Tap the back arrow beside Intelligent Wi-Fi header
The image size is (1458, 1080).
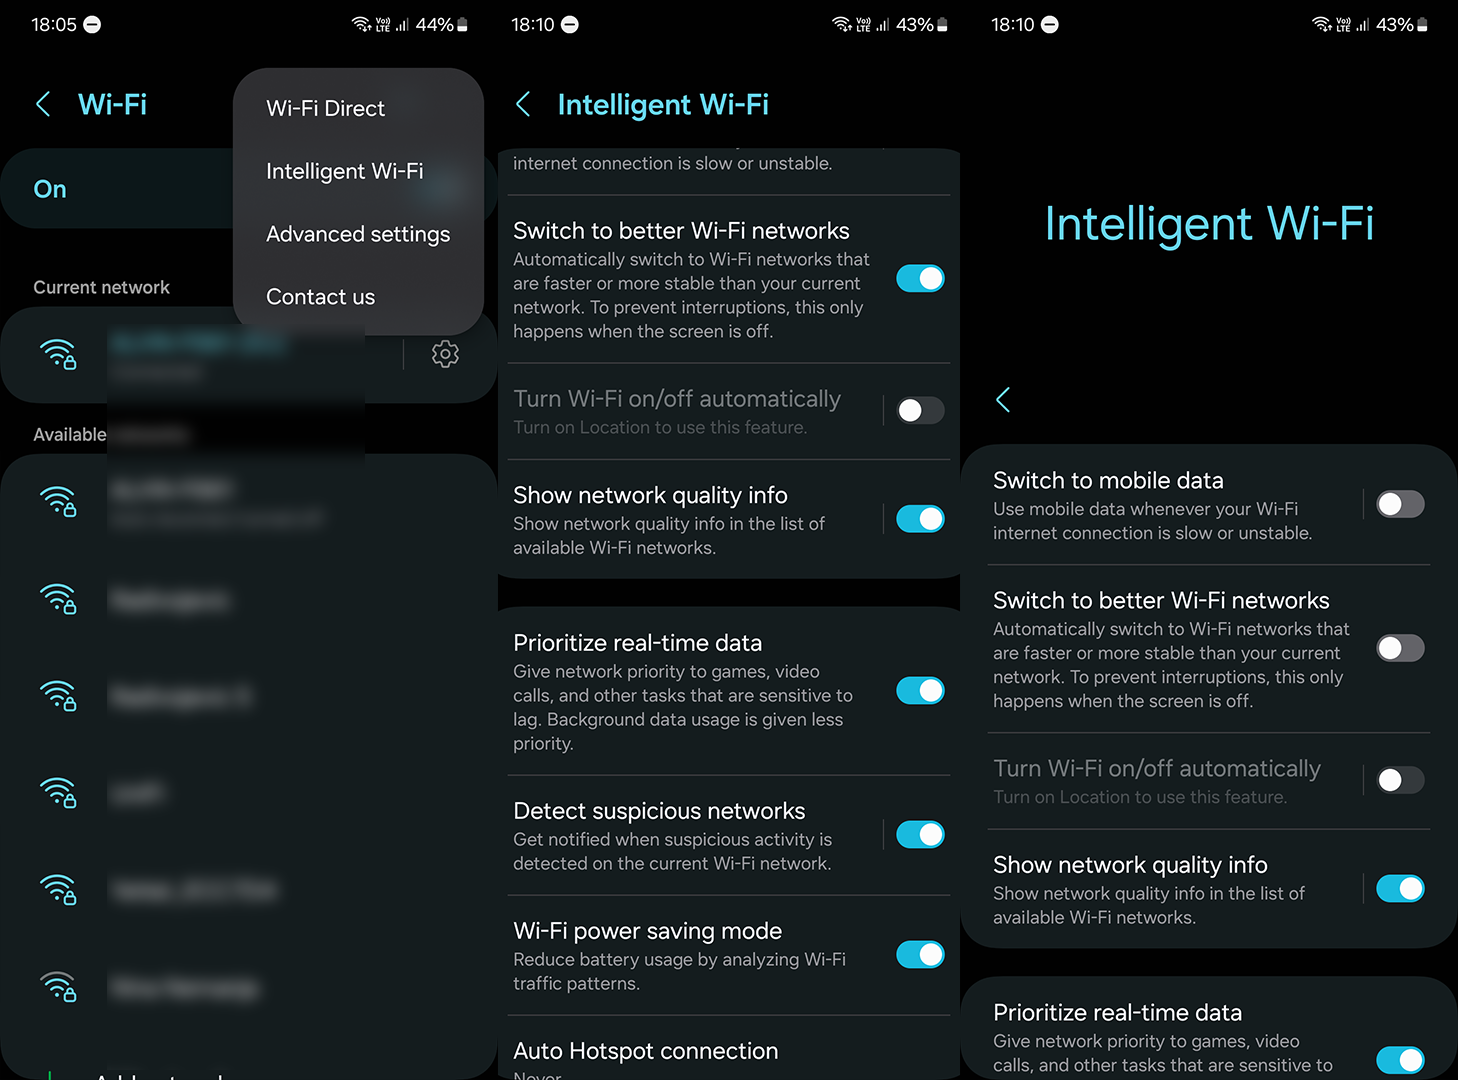click(523, 104)
